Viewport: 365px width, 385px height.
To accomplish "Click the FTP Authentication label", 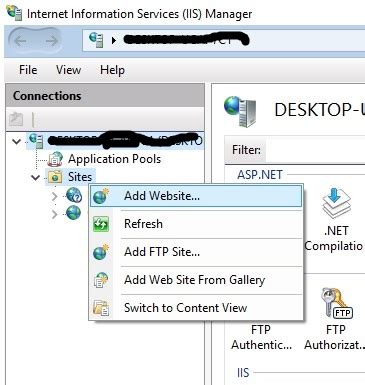I will click(x=261, y=337).
